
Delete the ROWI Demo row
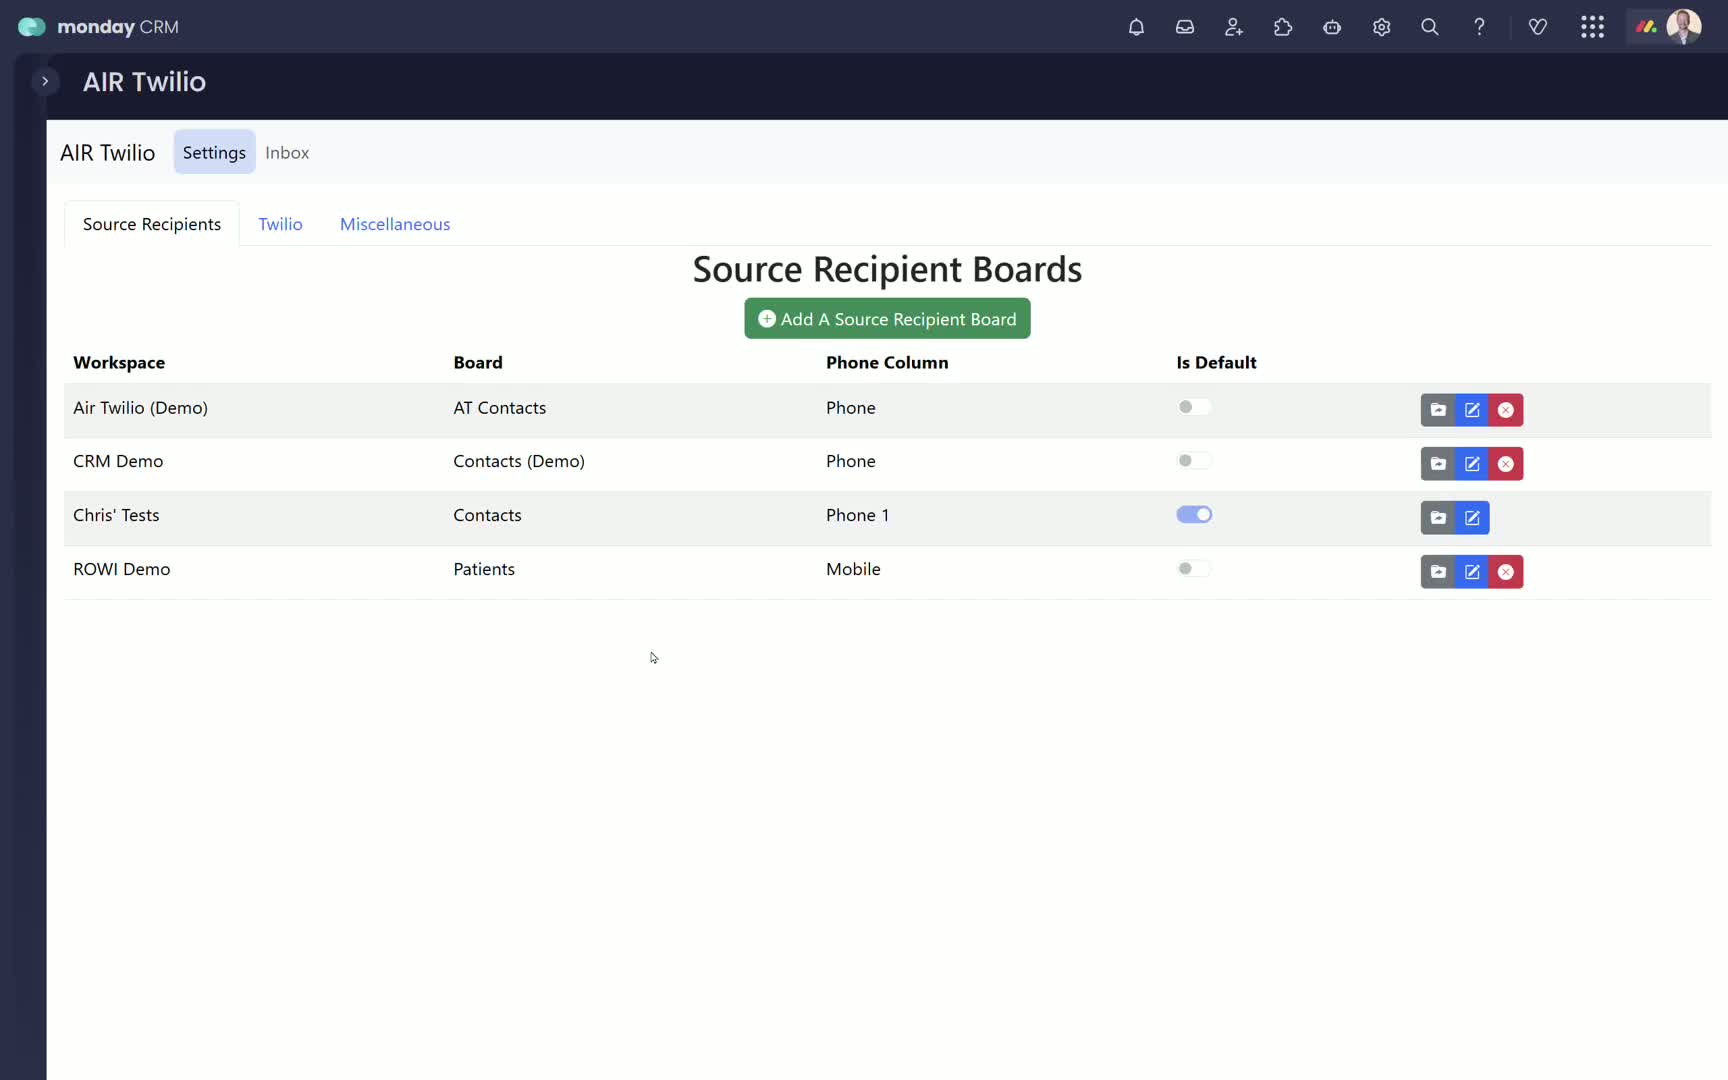(1506, 572)
